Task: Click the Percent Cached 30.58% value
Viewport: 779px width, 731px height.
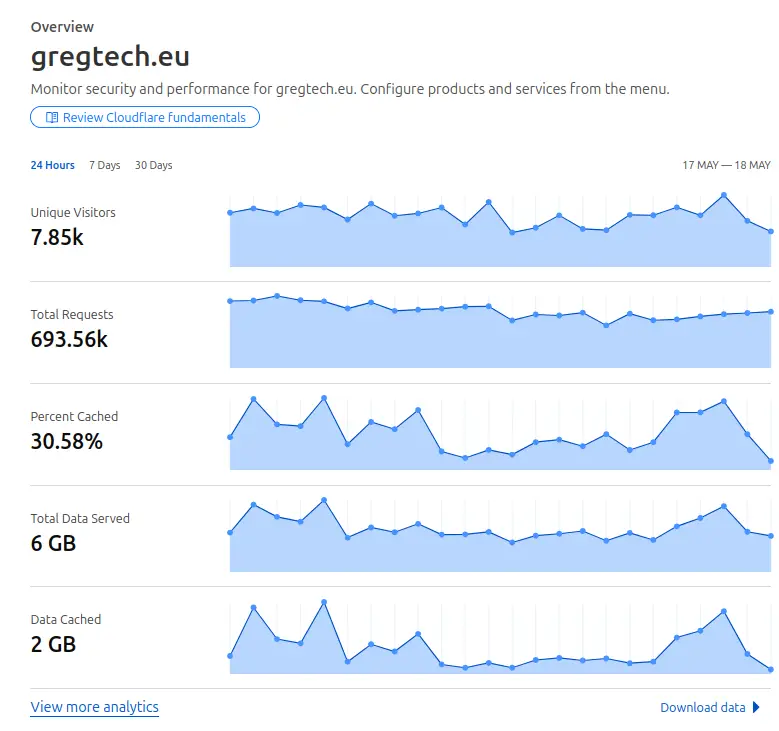Action: tap(67, 441)
